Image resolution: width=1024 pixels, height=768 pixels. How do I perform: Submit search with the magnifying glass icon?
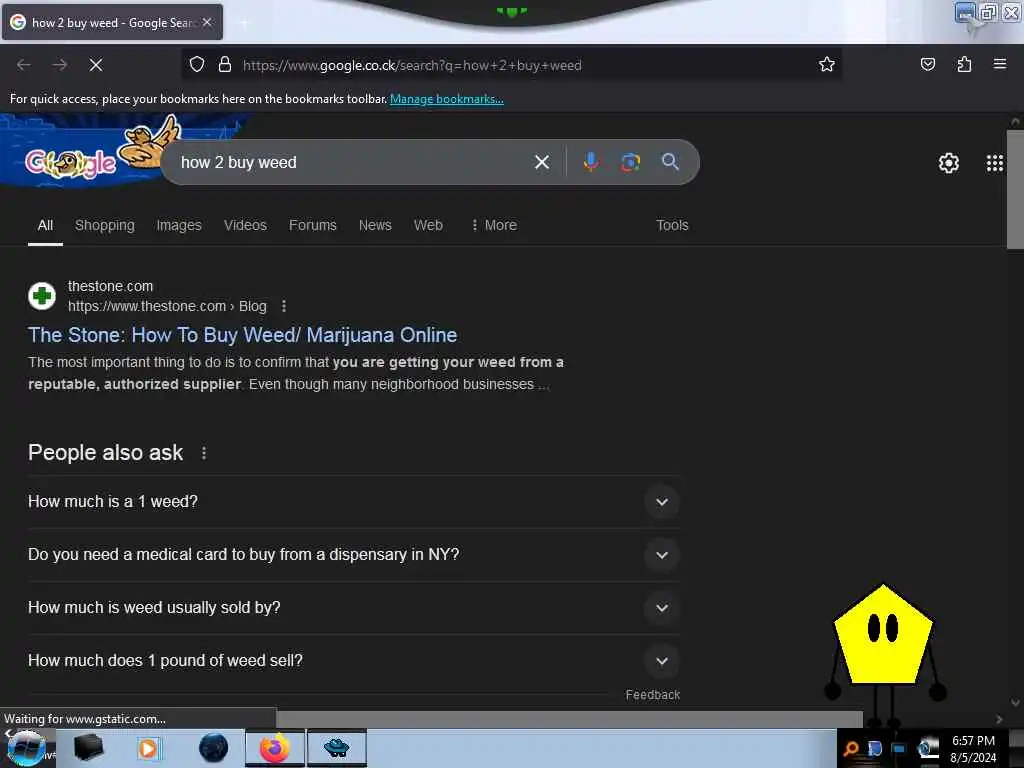[x=670, y=162]
